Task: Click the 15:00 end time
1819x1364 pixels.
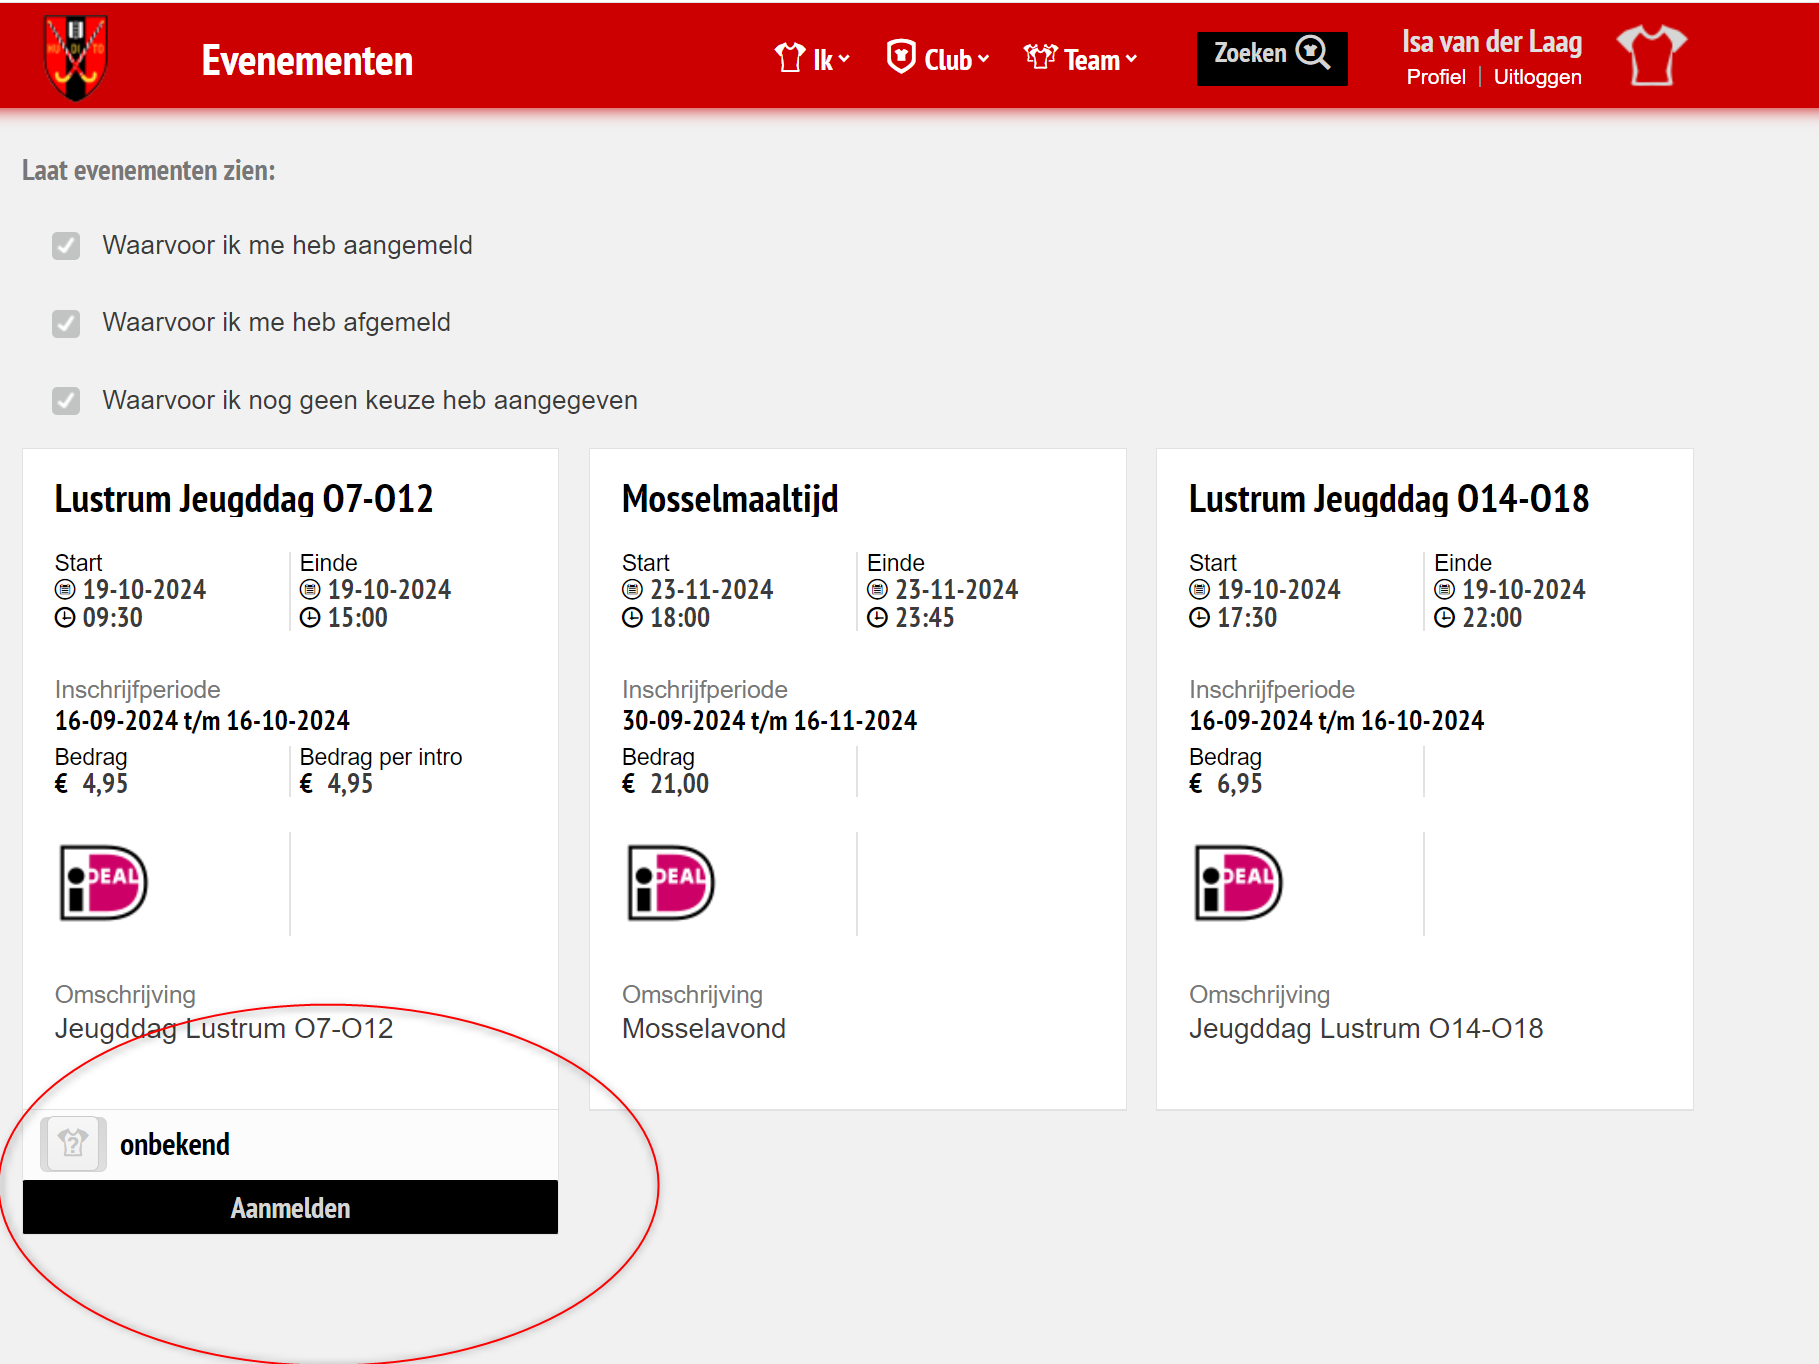Action: [x=358, y=618]
